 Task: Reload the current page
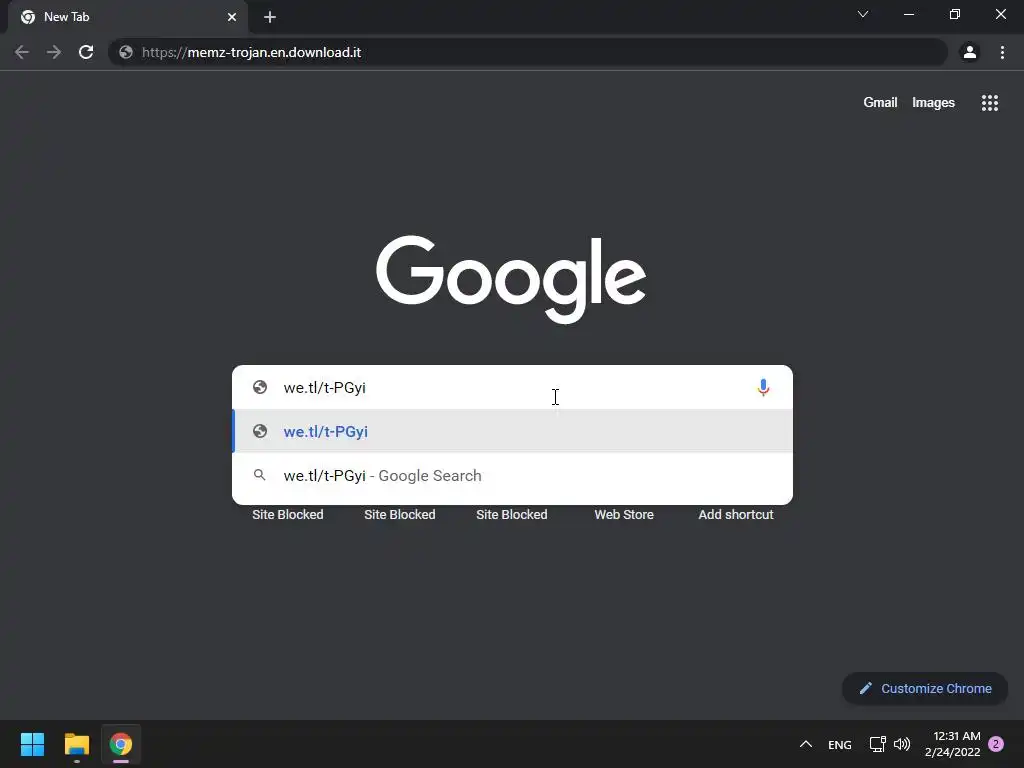coord(86,52)
